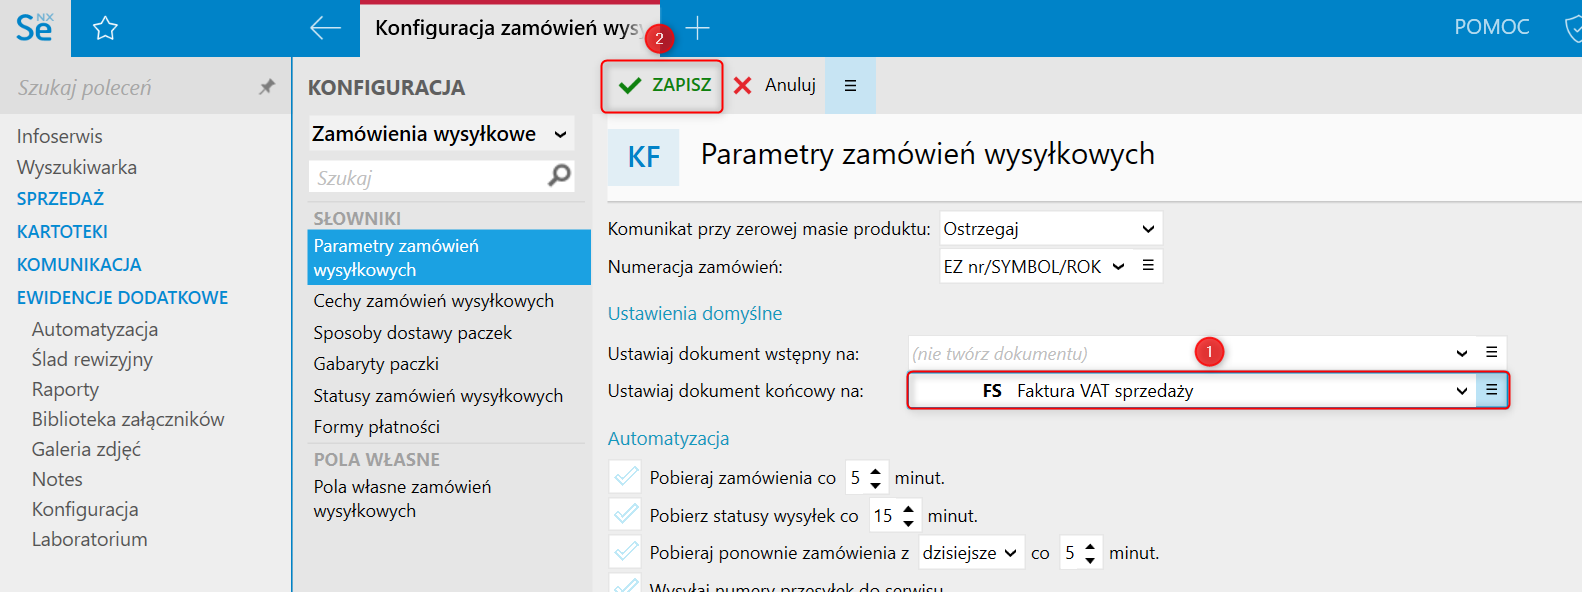Adjust Pobierz statusy wysyłek minutes spinner
Screen dimensions: 1582x592
(x=908, y=516)
